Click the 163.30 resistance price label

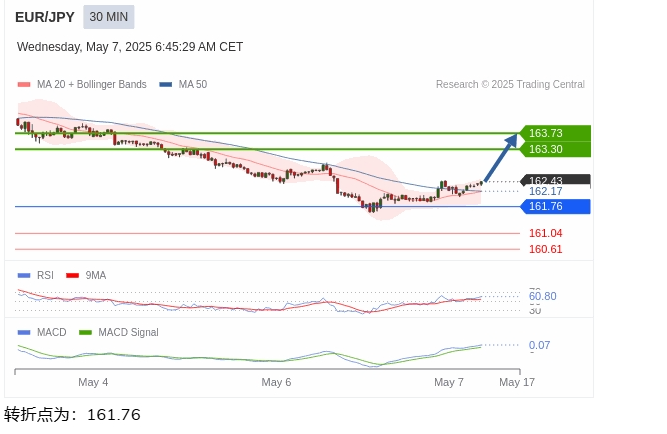pyautogui.click(x=556, y=149)
